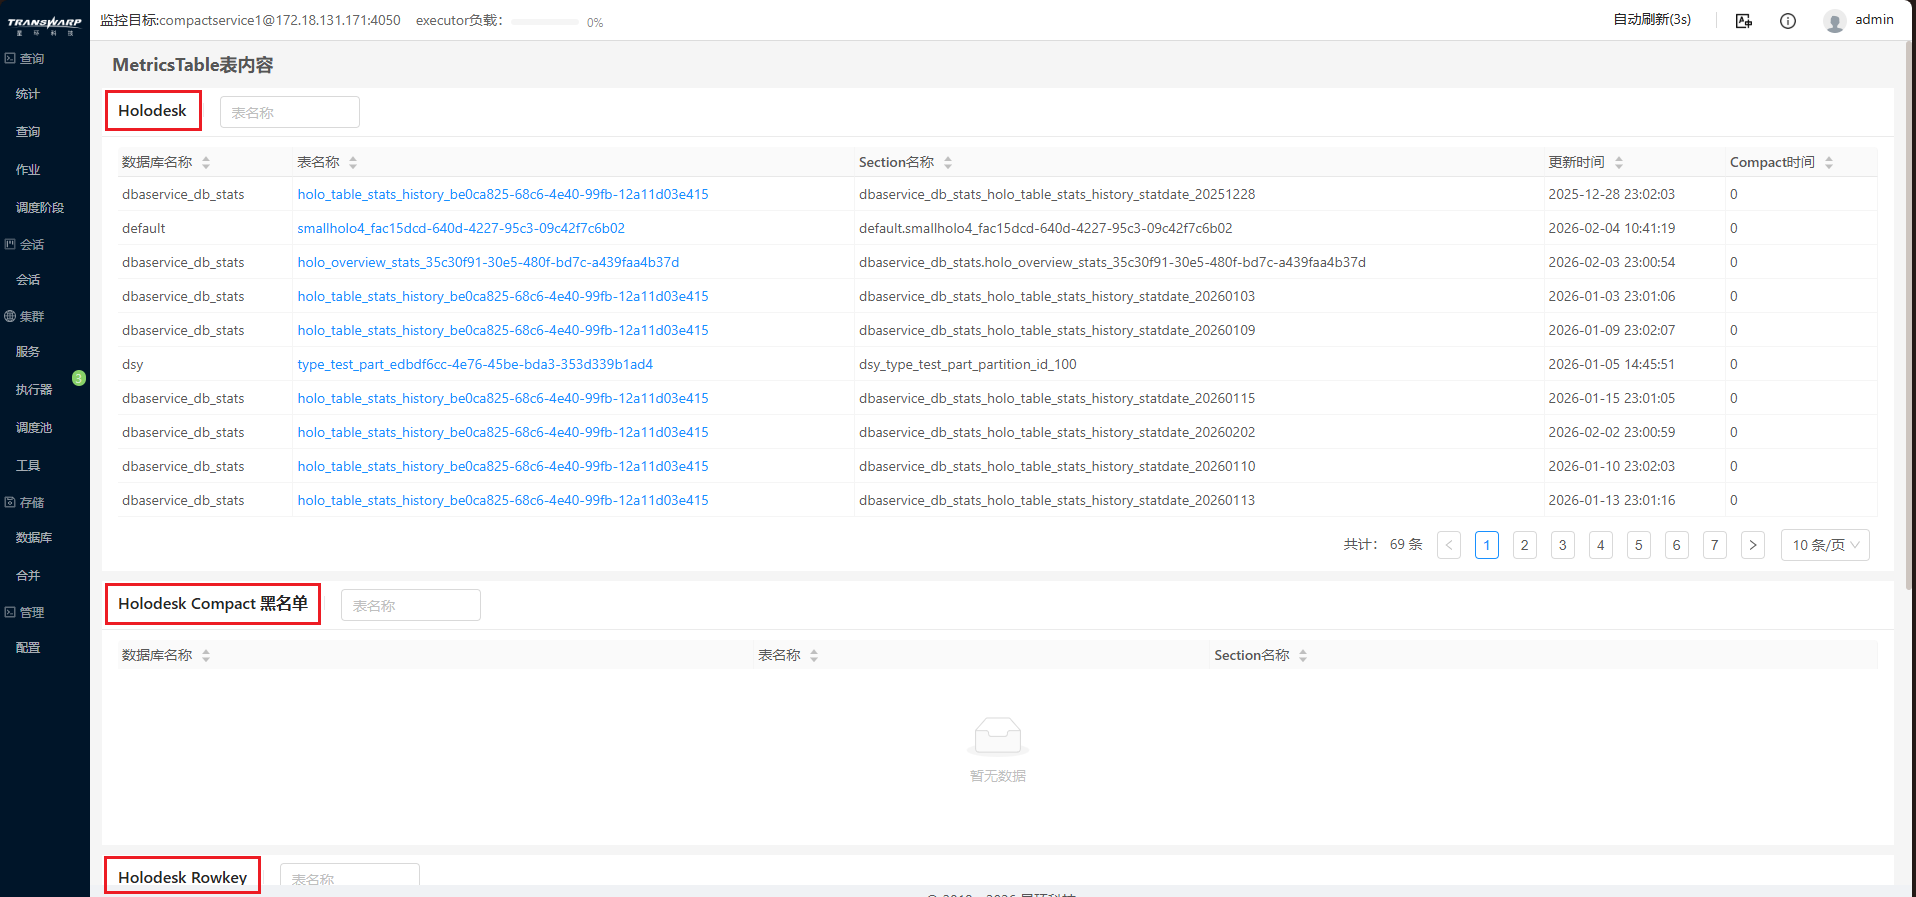
Task: Open the 10 条/页 page size dropdown
Action: (1824, 545)
